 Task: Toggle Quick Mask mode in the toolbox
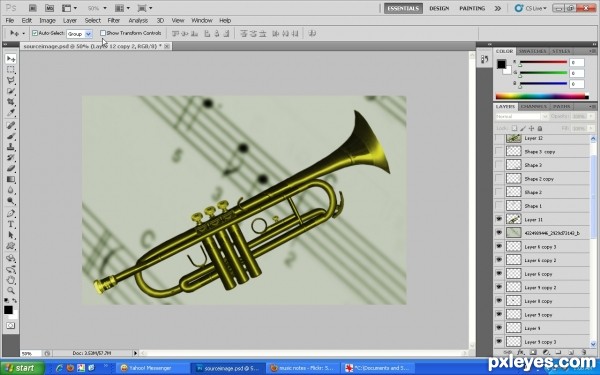pyautogui.click(x=11, y=326)
